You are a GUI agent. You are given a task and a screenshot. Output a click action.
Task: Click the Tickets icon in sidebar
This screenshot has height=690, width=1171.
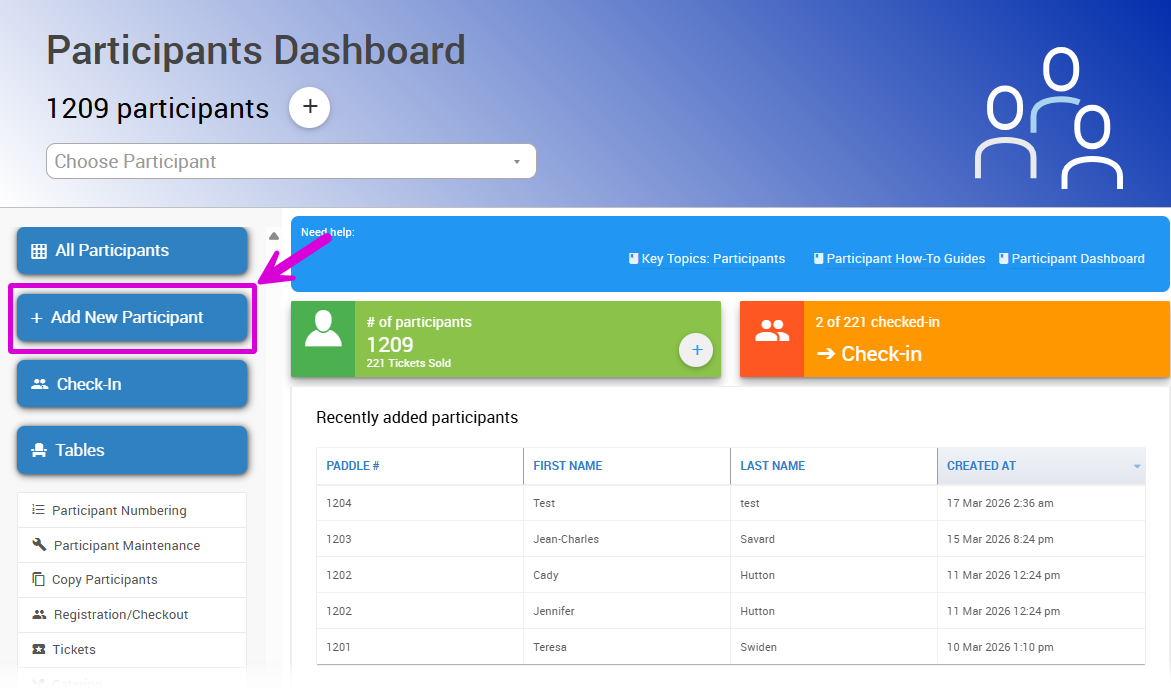tap(39, 650)
